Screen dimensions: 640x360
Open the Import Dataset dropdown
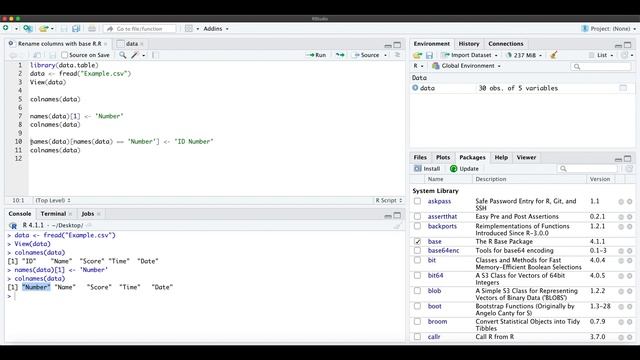pyautogui.click(x=470, y=55)
